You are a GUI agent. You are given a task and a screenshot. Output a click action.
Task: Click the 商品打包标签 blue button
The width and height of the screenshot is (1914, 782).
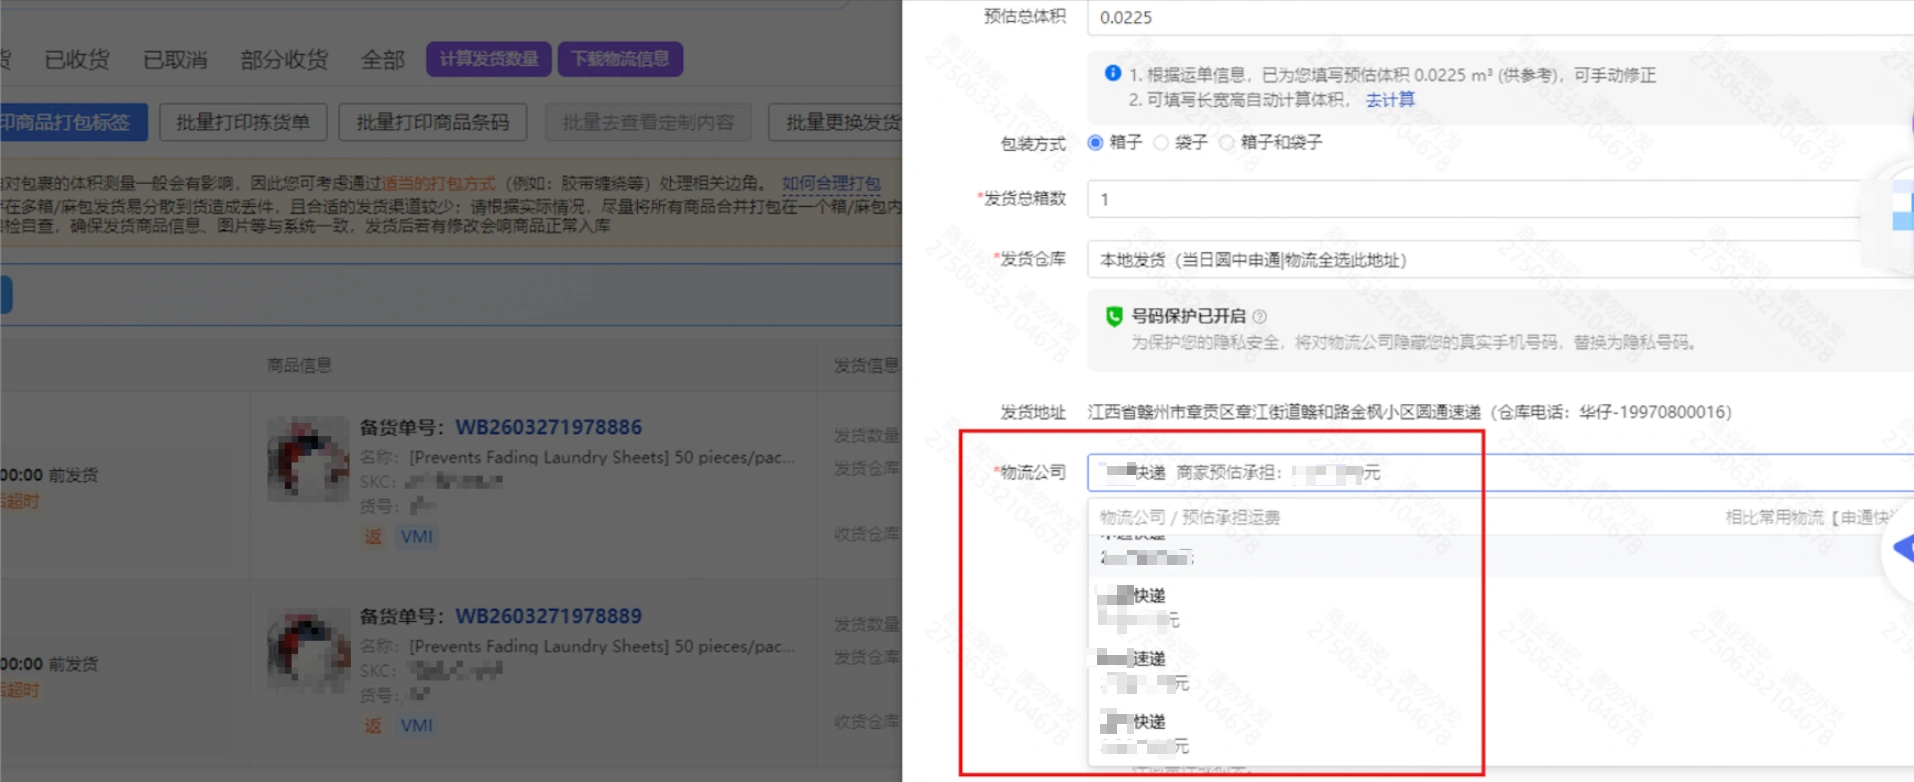tap(72, 122)
